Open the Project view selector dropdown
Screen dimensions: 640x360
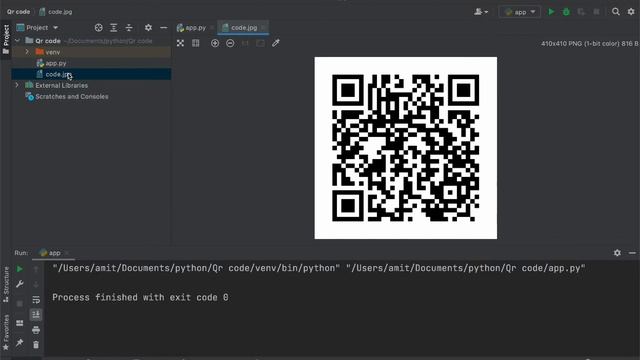38,27
